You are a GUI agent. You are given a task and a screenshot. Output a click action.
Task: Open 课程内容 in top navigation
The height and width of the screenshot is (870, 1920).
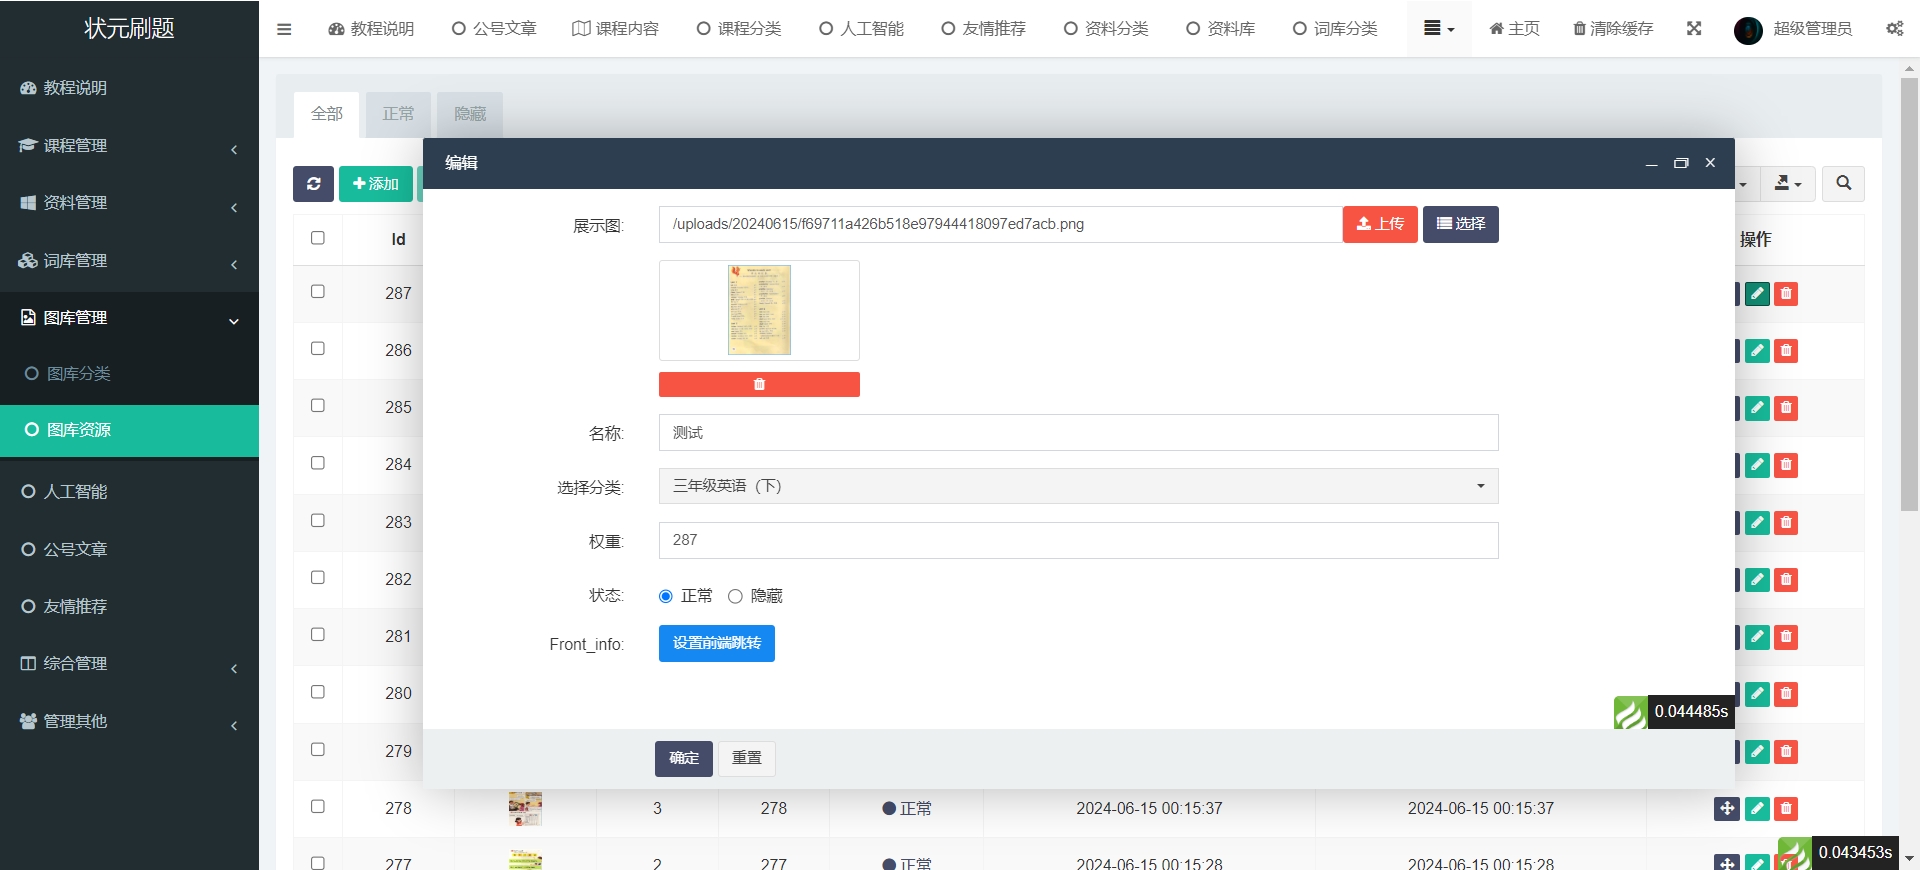(615, 29)
